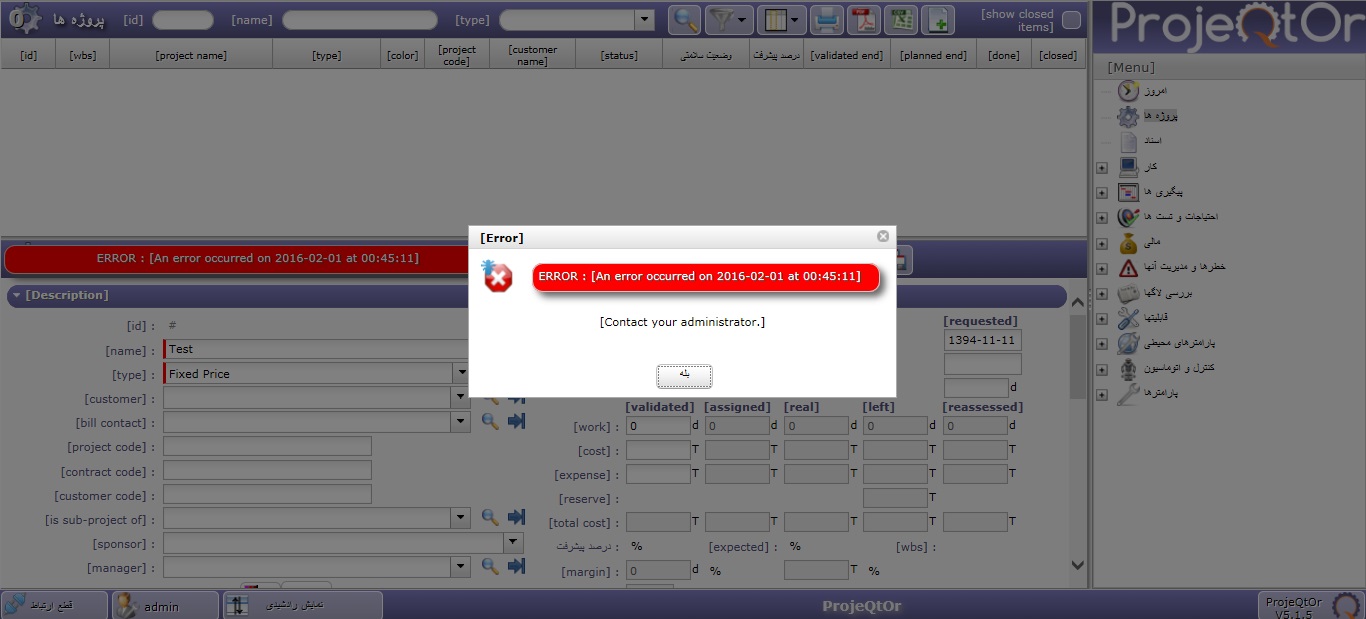Click the search icon beside manager field
Image resolution: width=1366 pixels, height=619 pixels.
coord(490,566)
